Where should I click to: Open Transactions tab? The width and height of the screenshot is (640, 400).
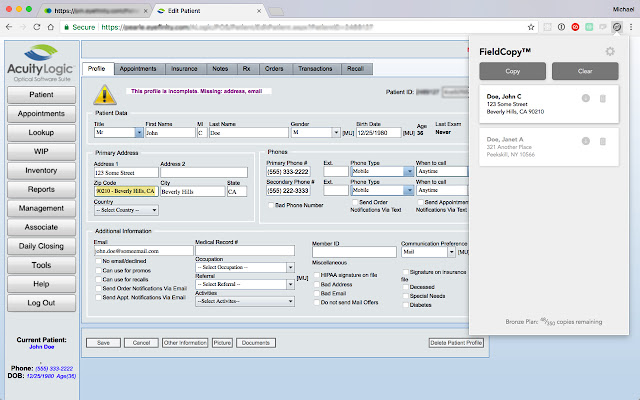(x=315, y=69)
